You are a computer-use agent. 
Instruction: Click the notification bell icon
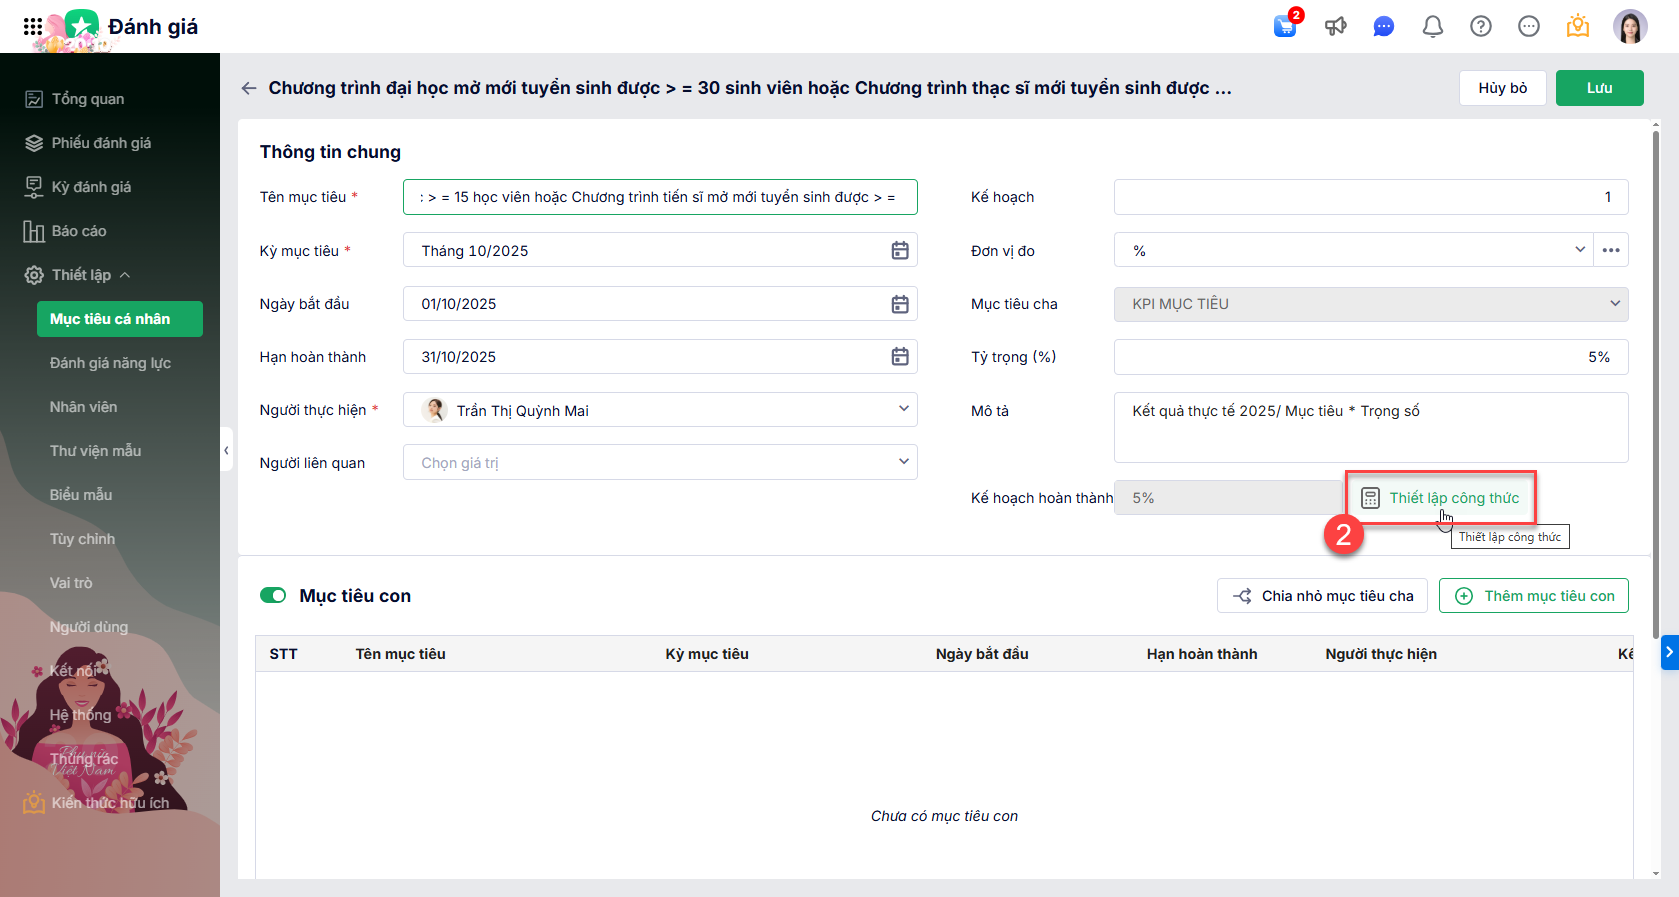click(x=1433, y=27)
